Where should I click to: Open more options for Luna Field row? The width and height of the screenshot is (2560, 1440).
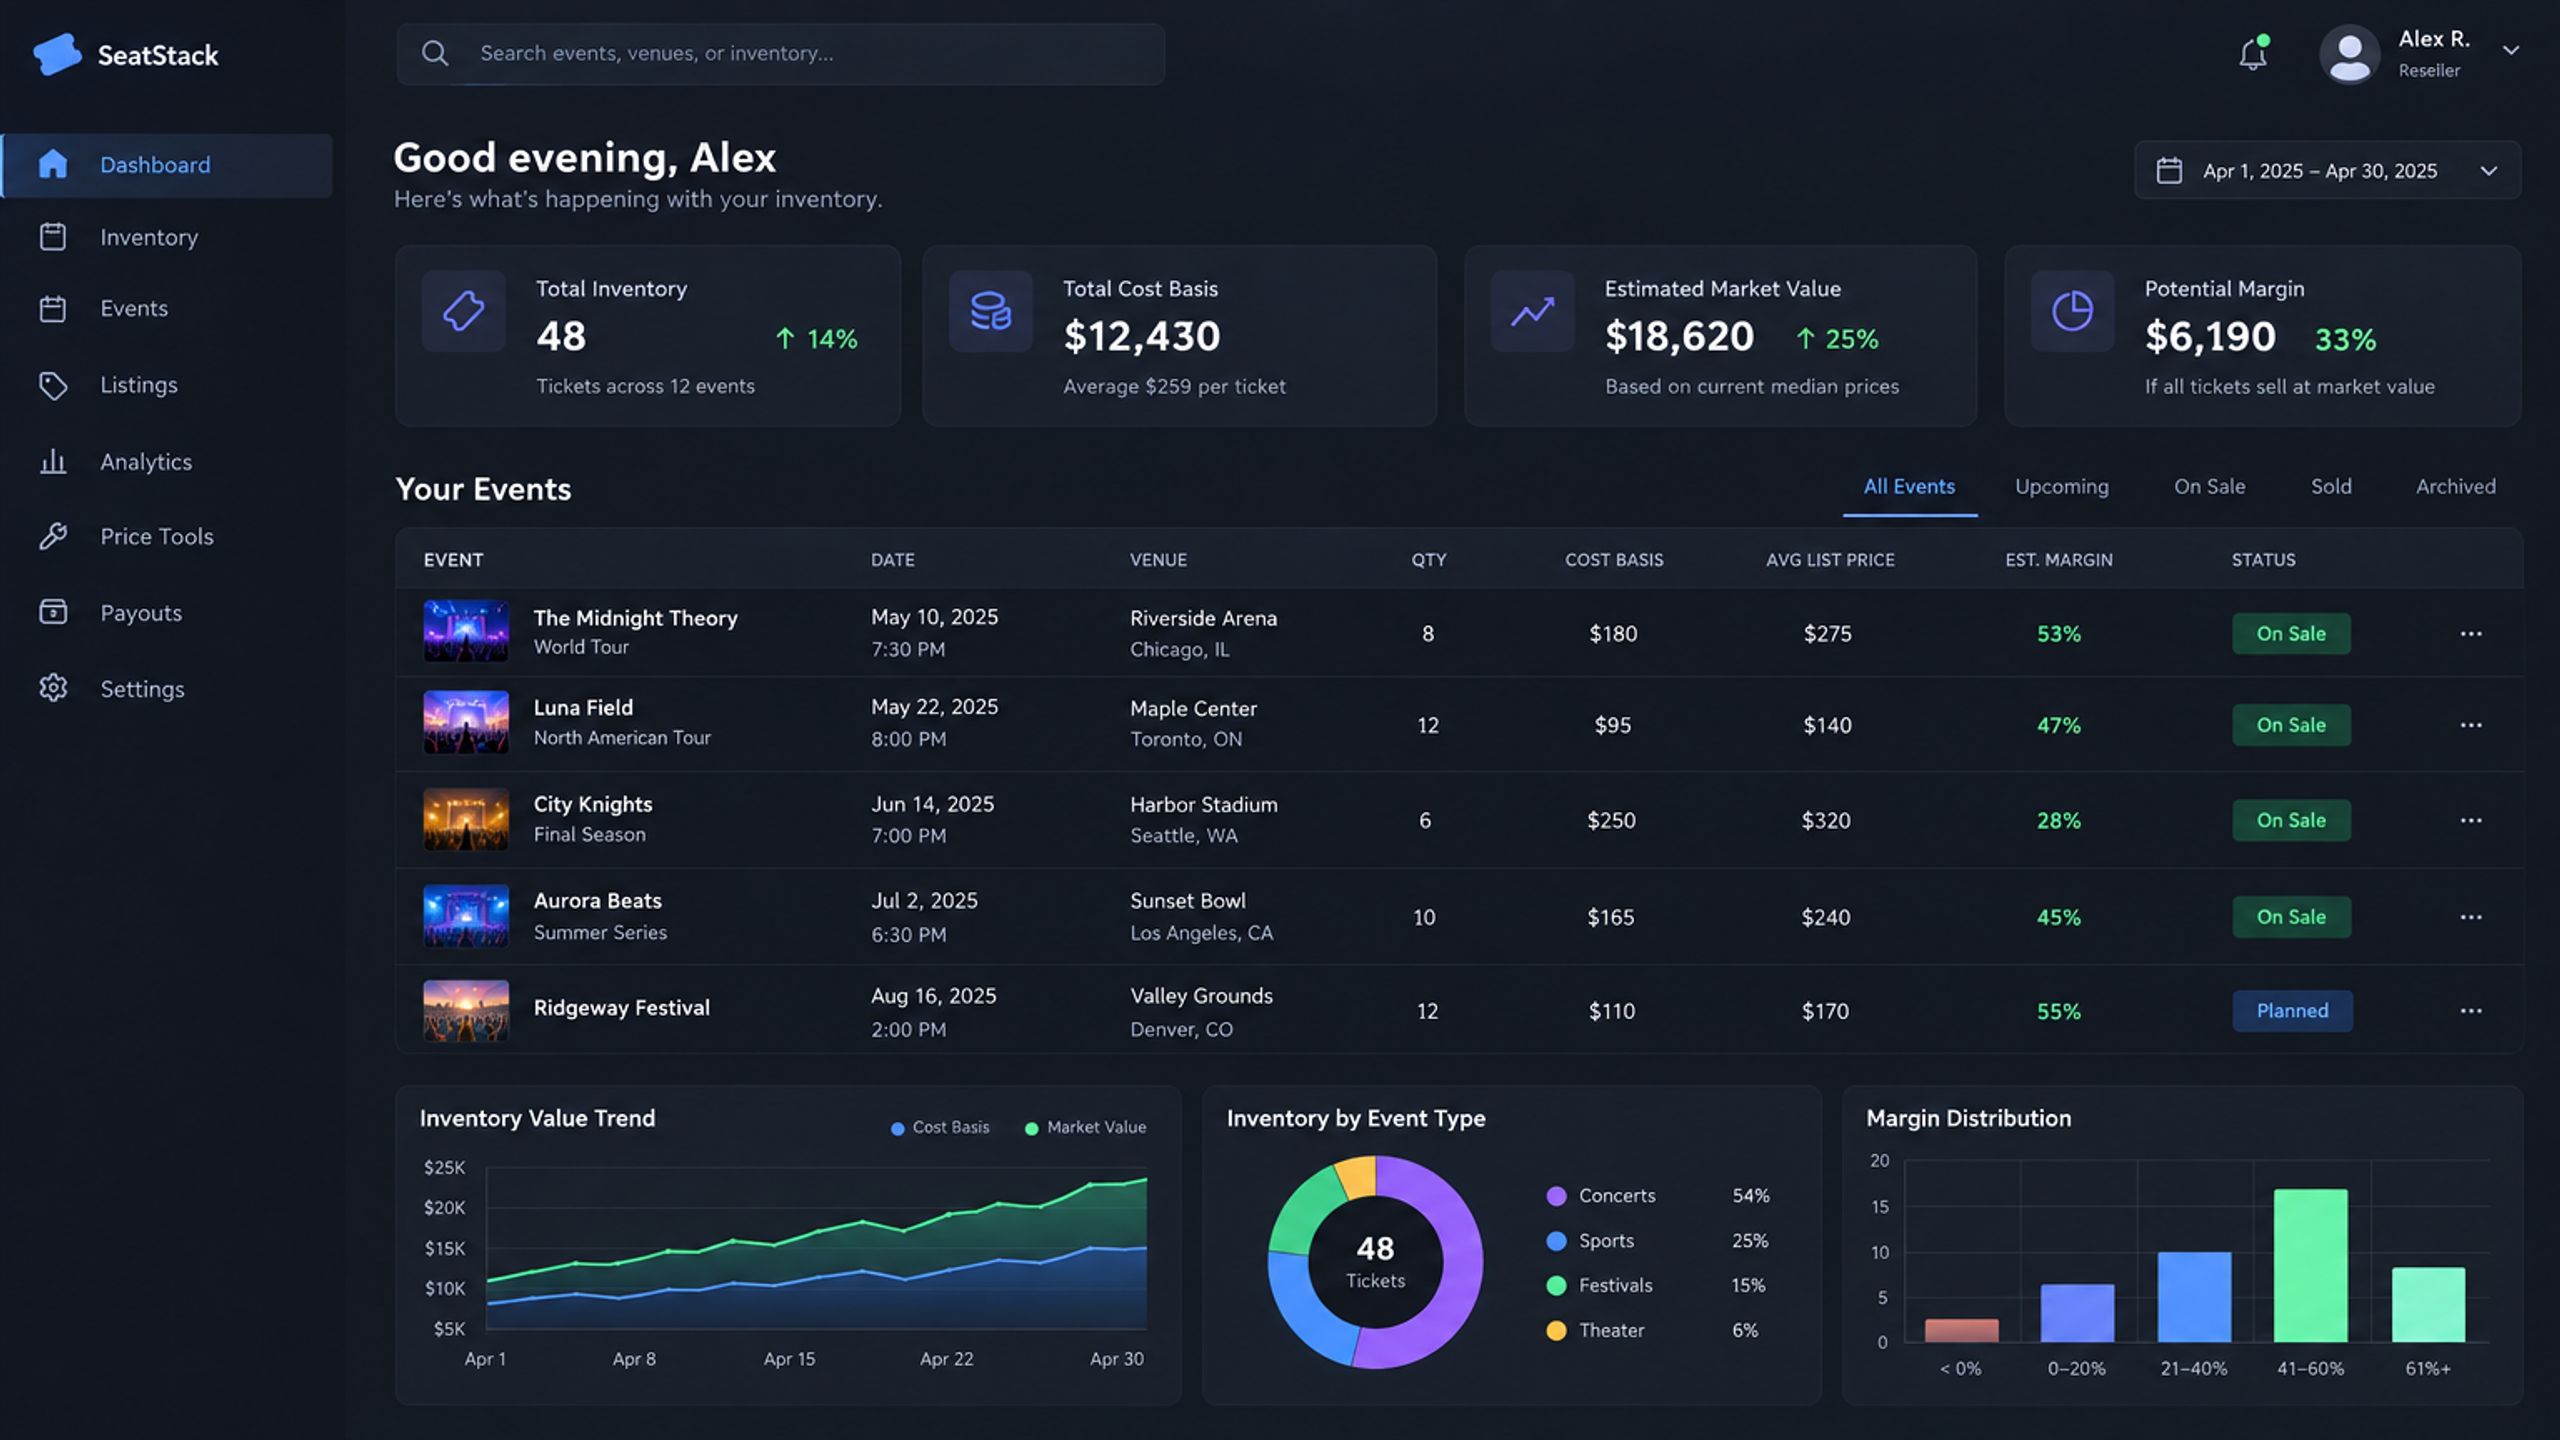[x=2471, y=725]
